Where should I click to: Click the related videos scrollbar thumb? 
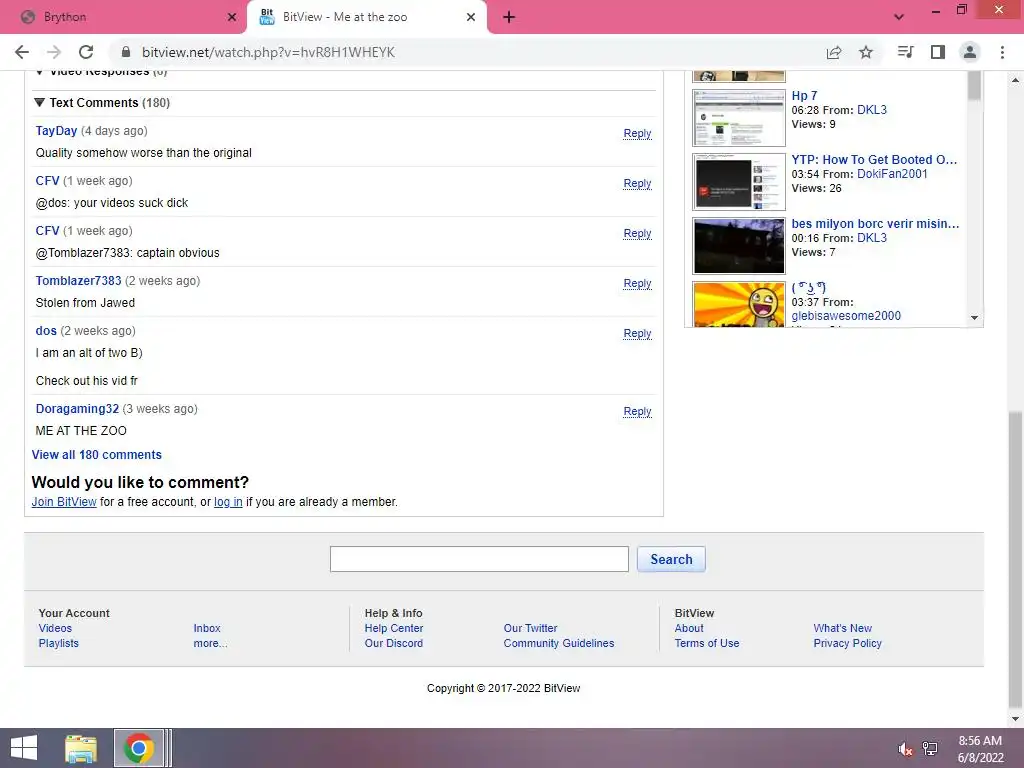pos(974,86)
